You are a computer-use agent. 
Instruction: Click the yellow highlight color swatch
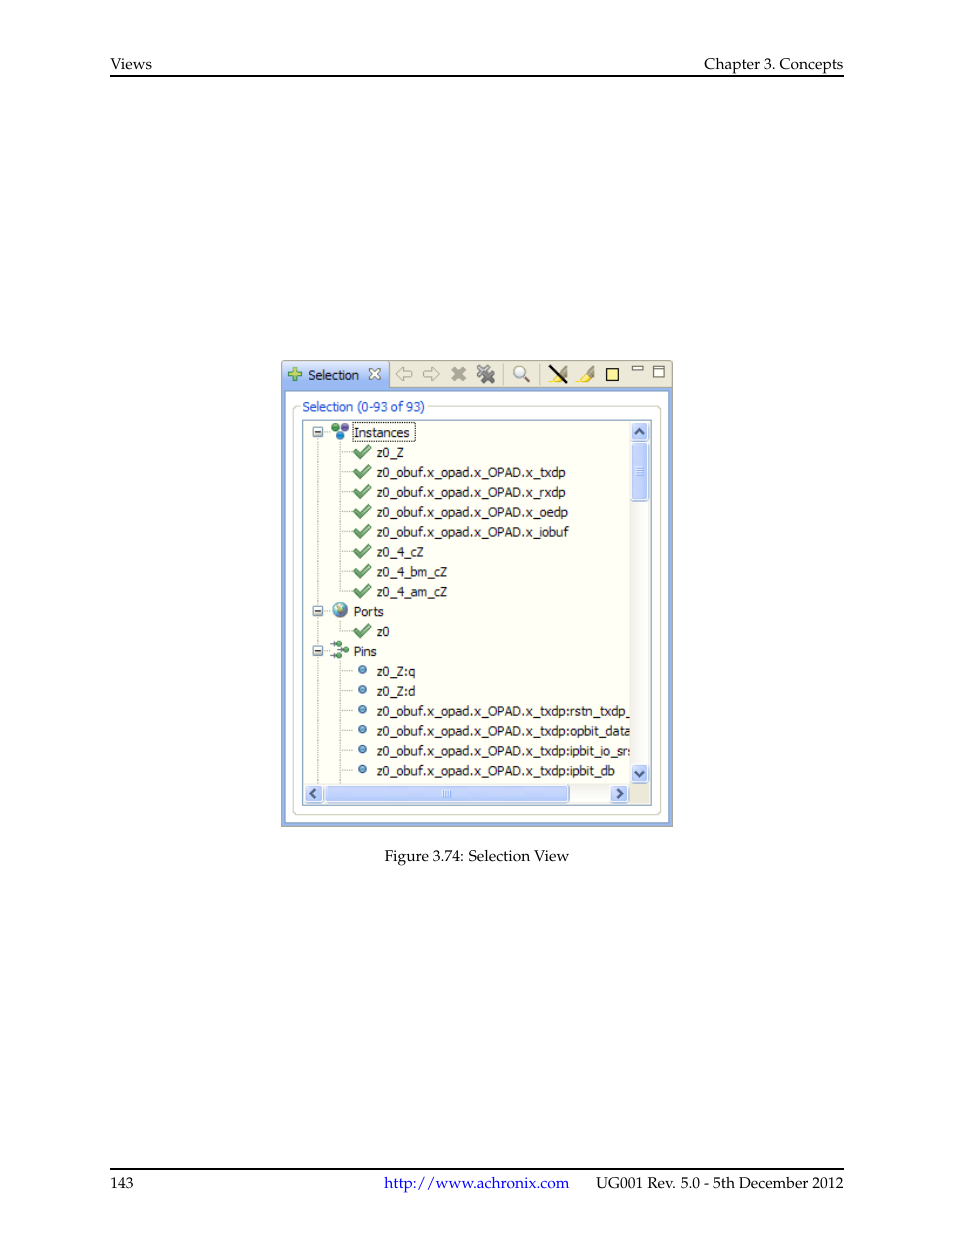(612, 373)
